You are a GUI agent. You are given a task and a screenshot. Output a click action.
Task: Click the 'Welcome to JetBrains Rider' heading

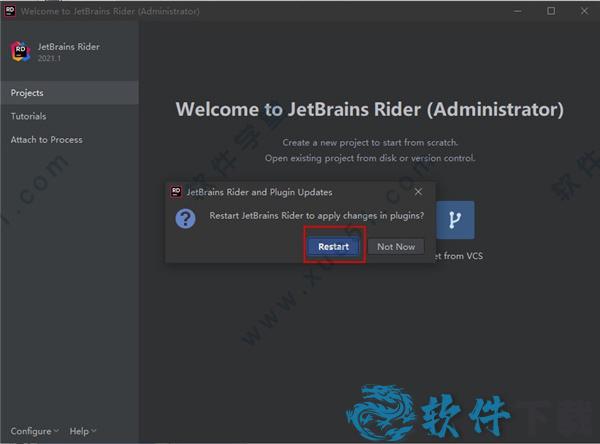tap(369, 109)
